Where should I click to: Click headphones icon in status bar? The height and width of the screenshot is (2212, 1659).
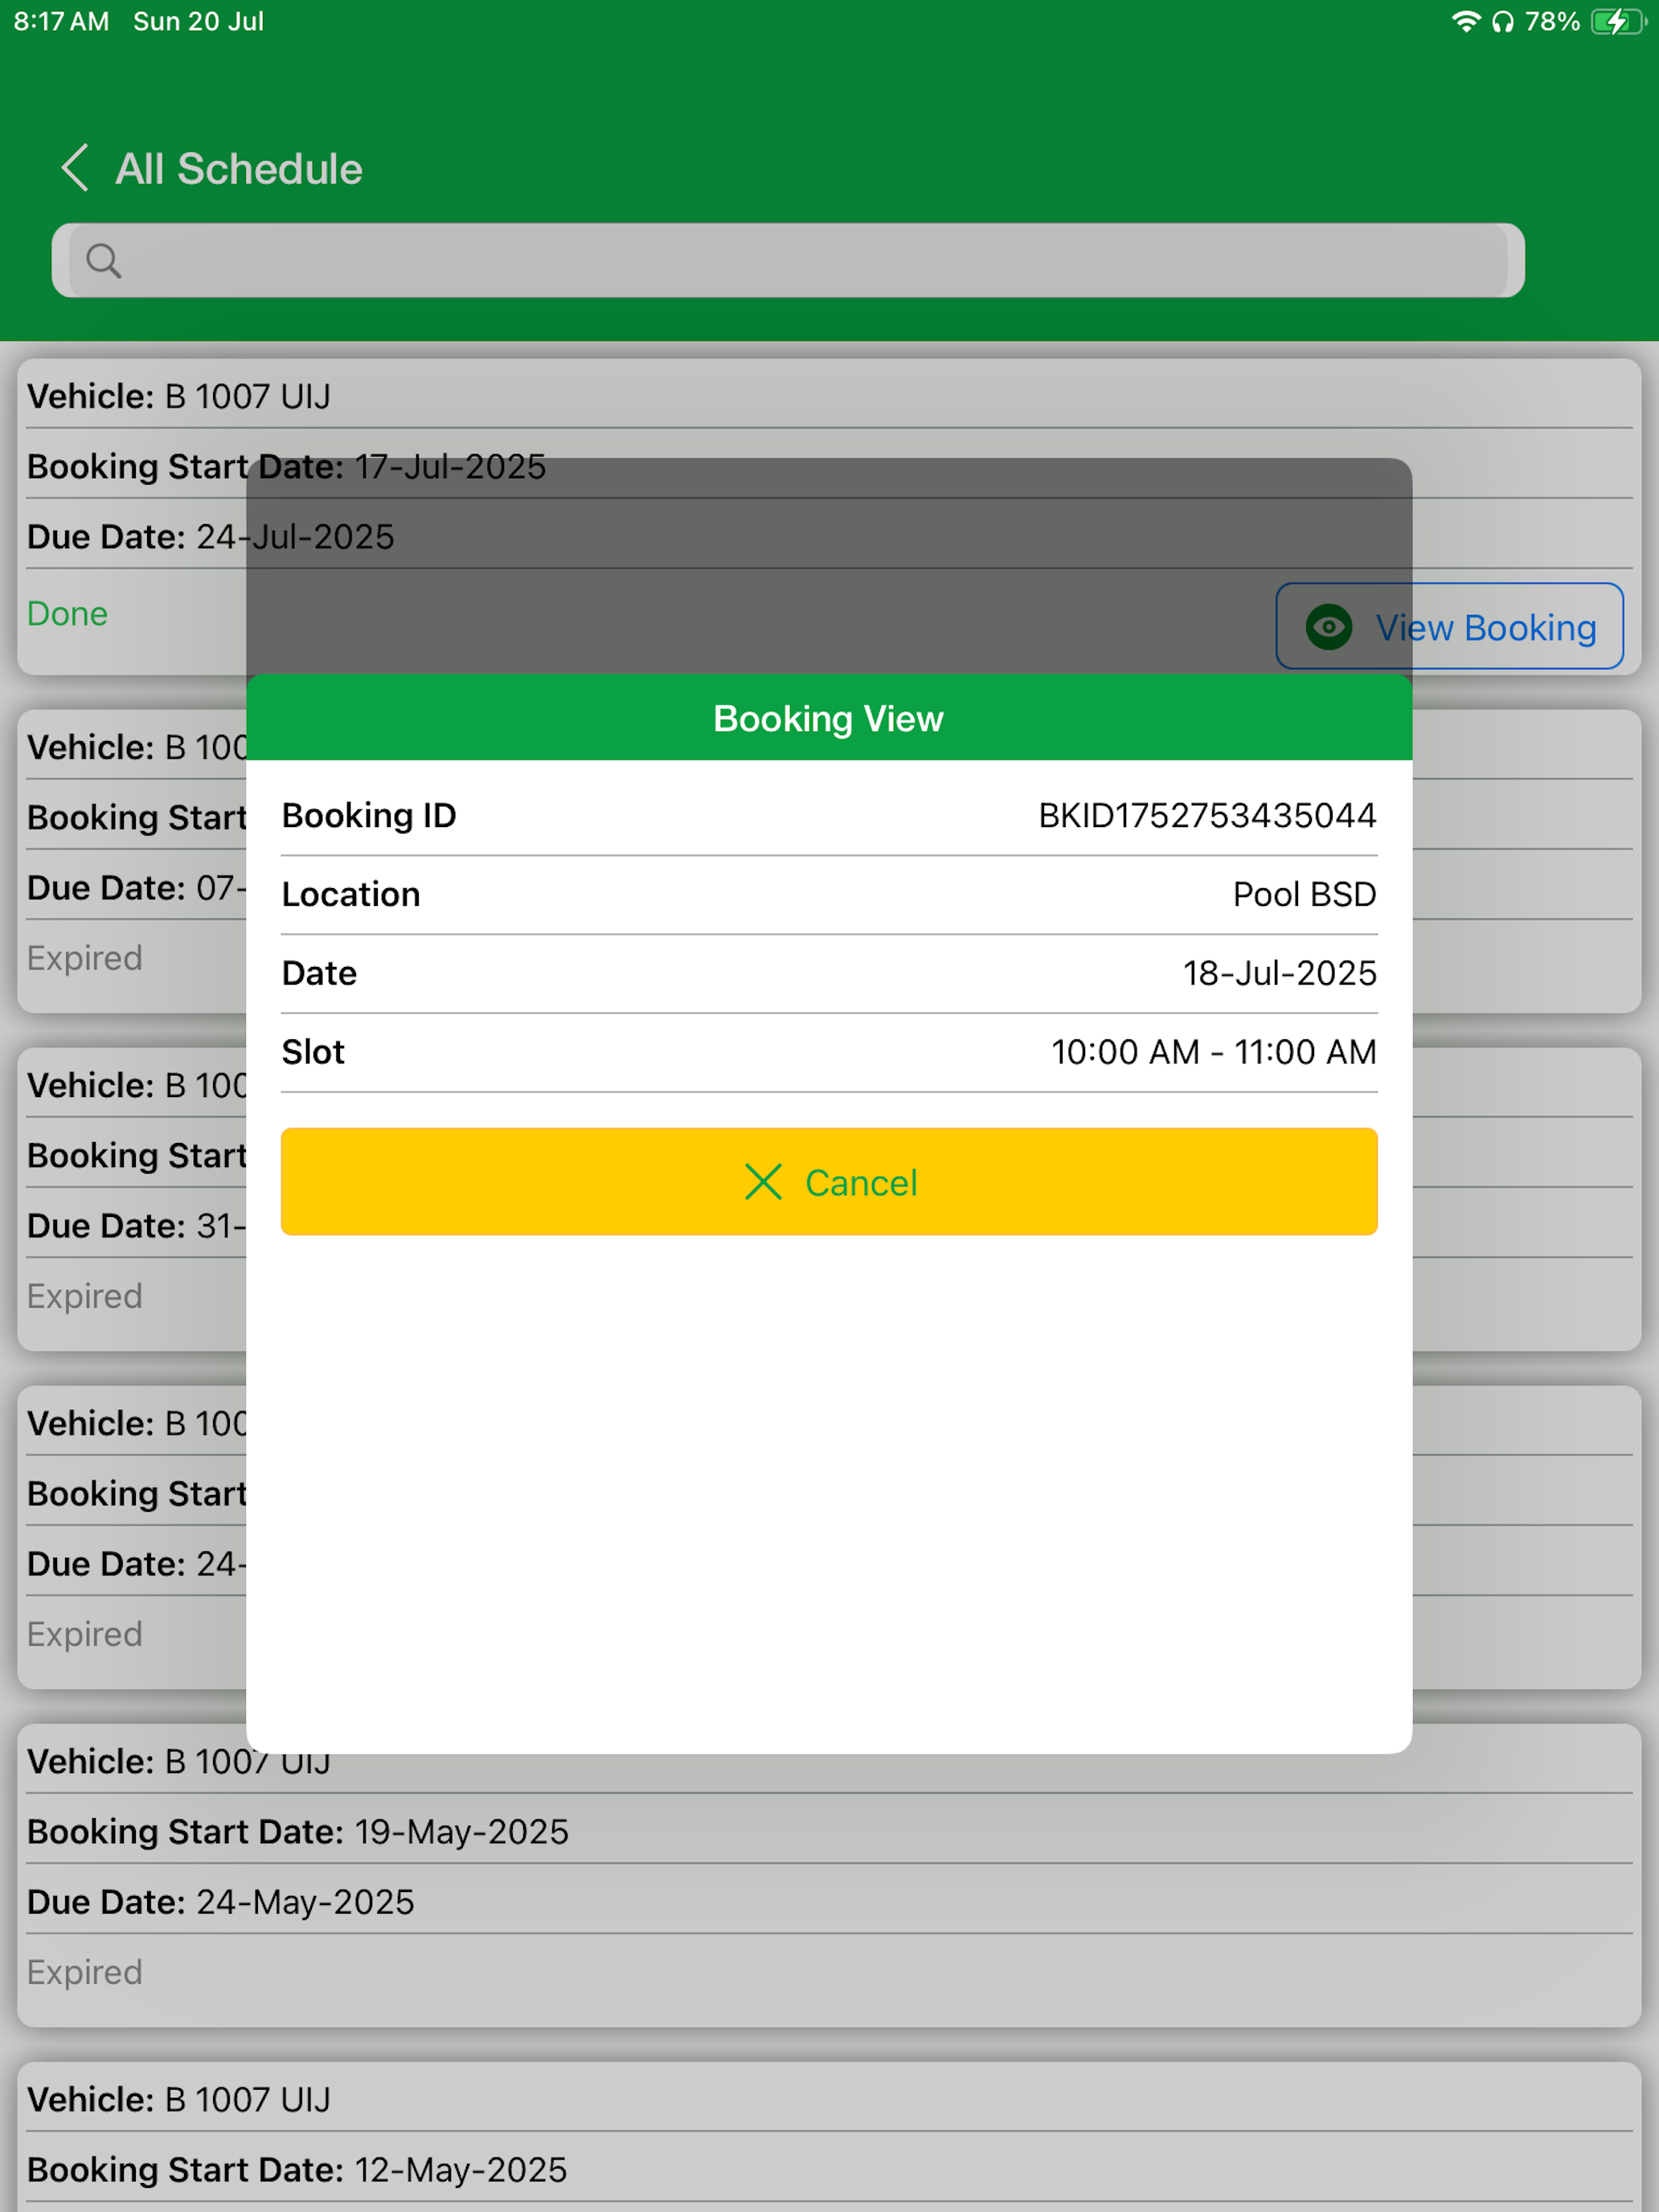click(1502, 22)
